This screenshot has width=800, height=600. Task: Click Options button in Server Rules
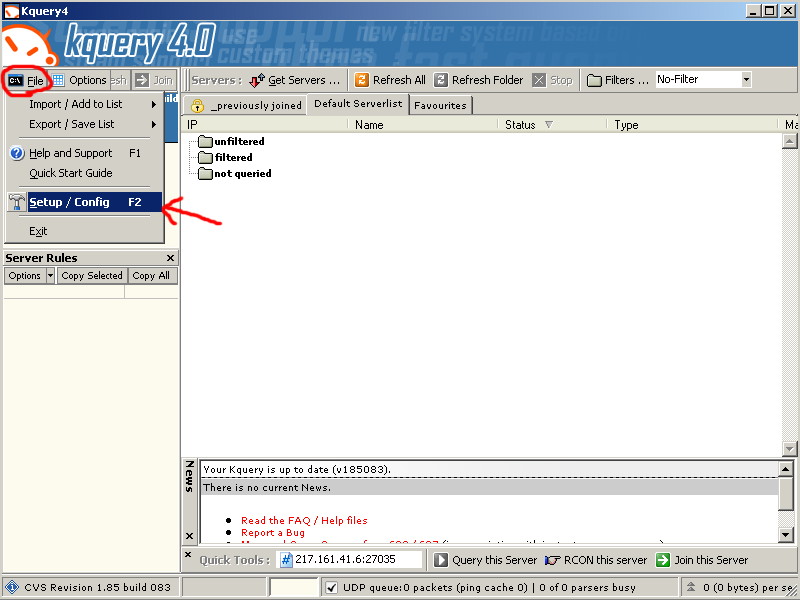24,276
